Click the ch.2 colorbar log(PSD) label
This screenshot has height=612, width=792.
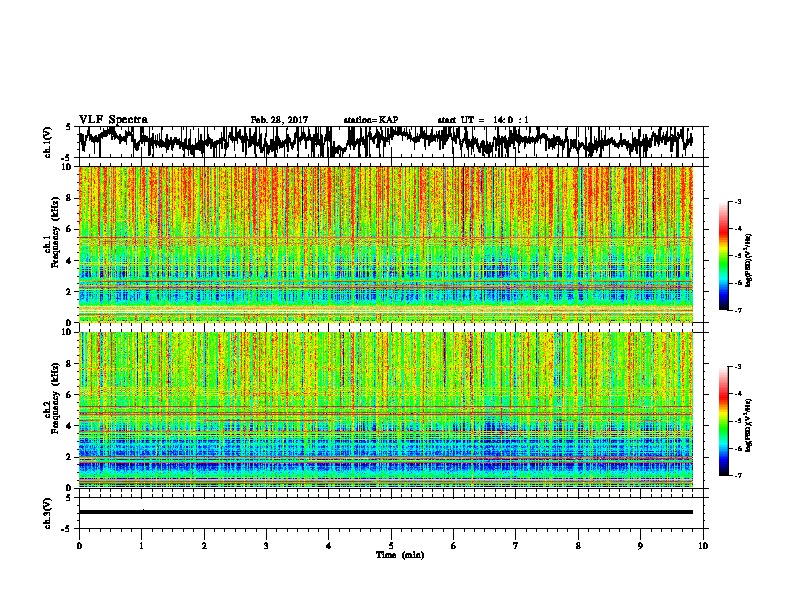(749, 425)
